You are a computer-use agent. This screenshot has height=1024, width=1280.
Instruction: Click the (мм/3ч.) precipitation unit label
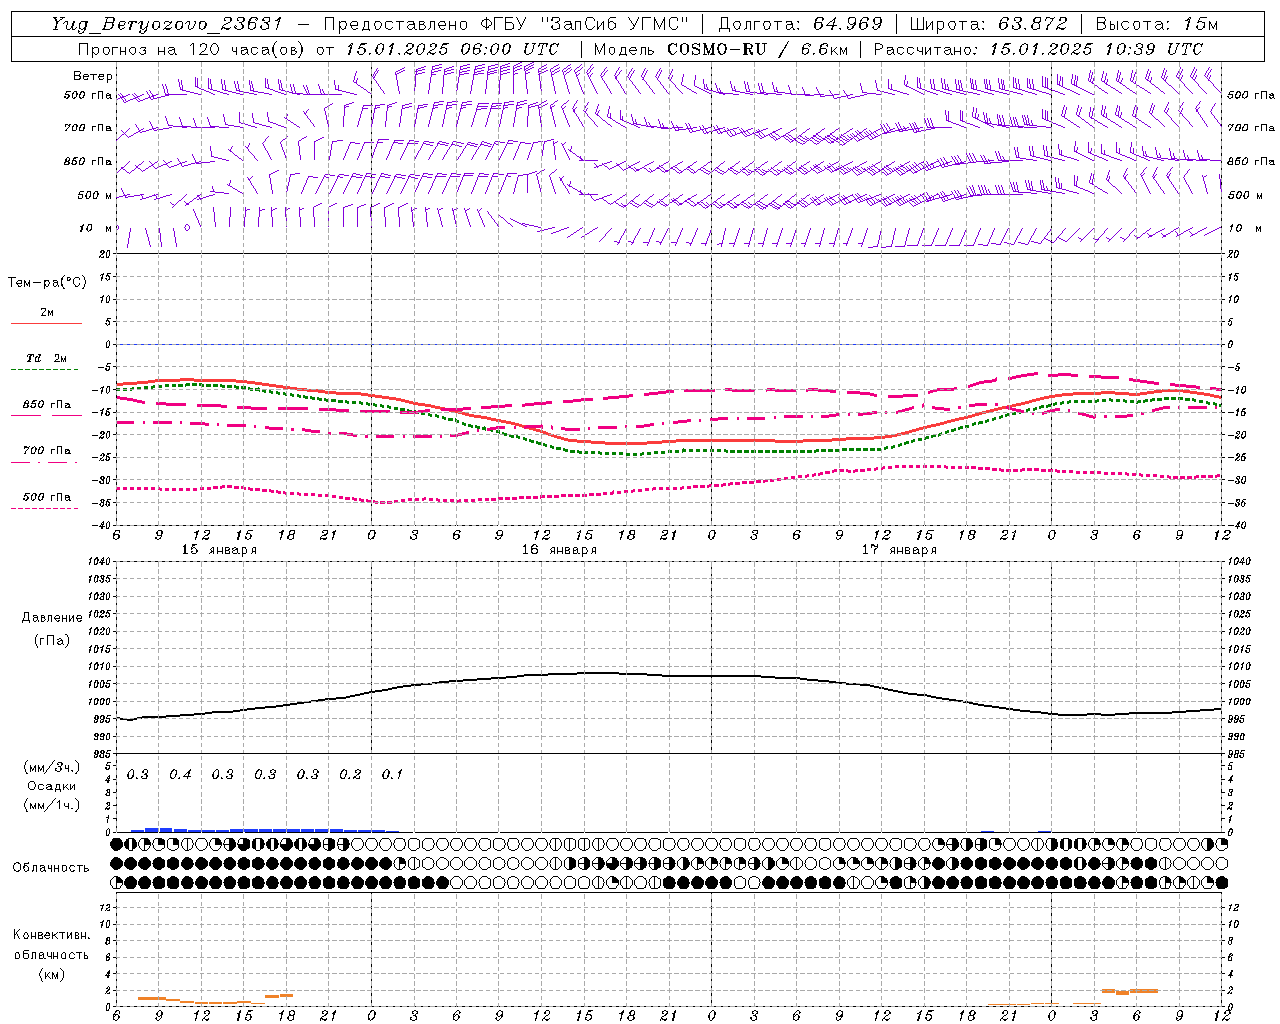point(51,768)
